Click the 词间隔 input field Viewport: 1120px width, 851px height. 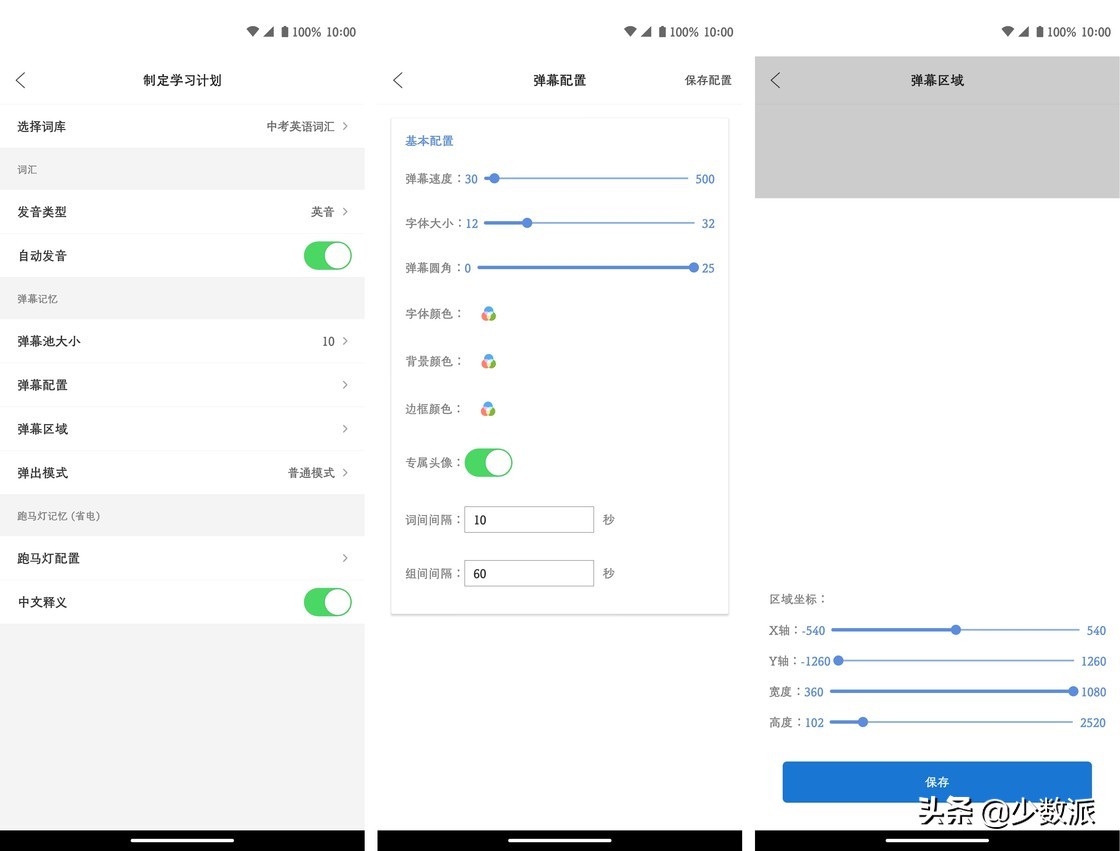(x=529, y=519)
